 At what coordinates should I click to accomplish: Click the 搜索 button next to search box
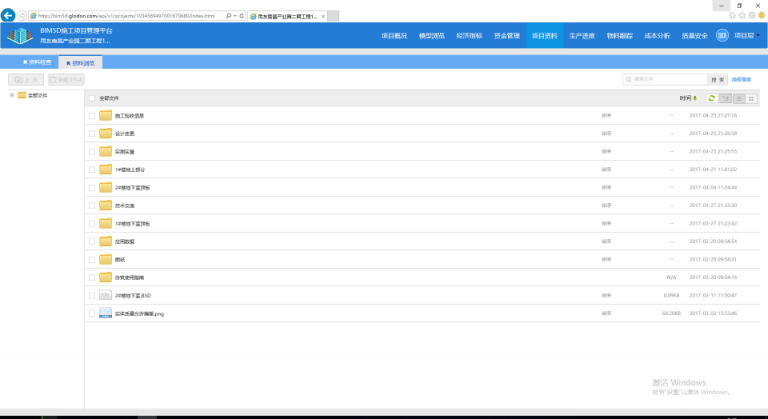click(716, 79)
